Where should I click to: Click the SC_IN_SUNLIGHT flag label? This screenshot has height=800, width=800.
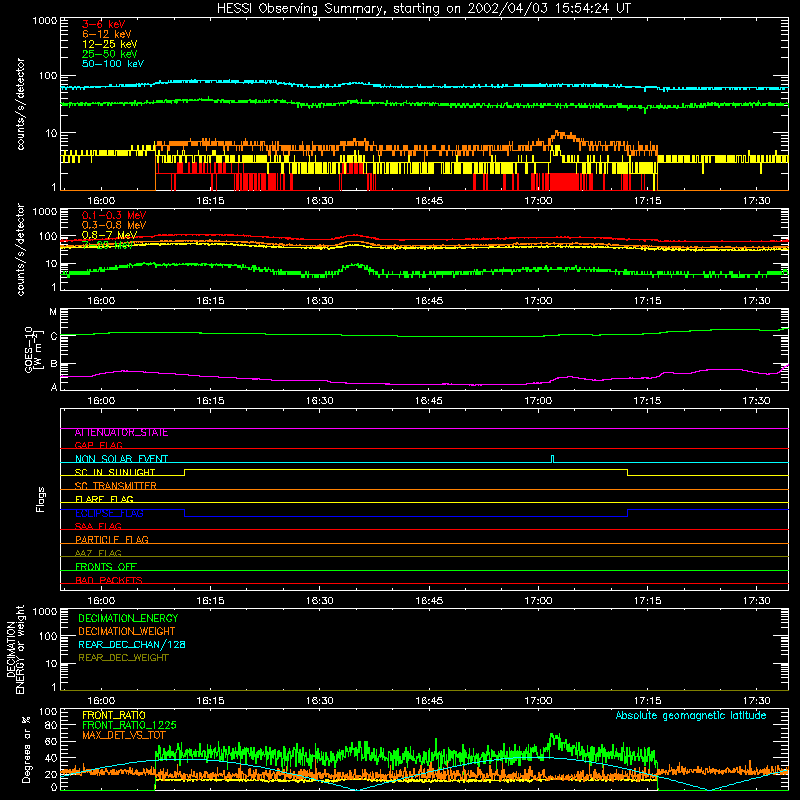(x=115, y=472)
